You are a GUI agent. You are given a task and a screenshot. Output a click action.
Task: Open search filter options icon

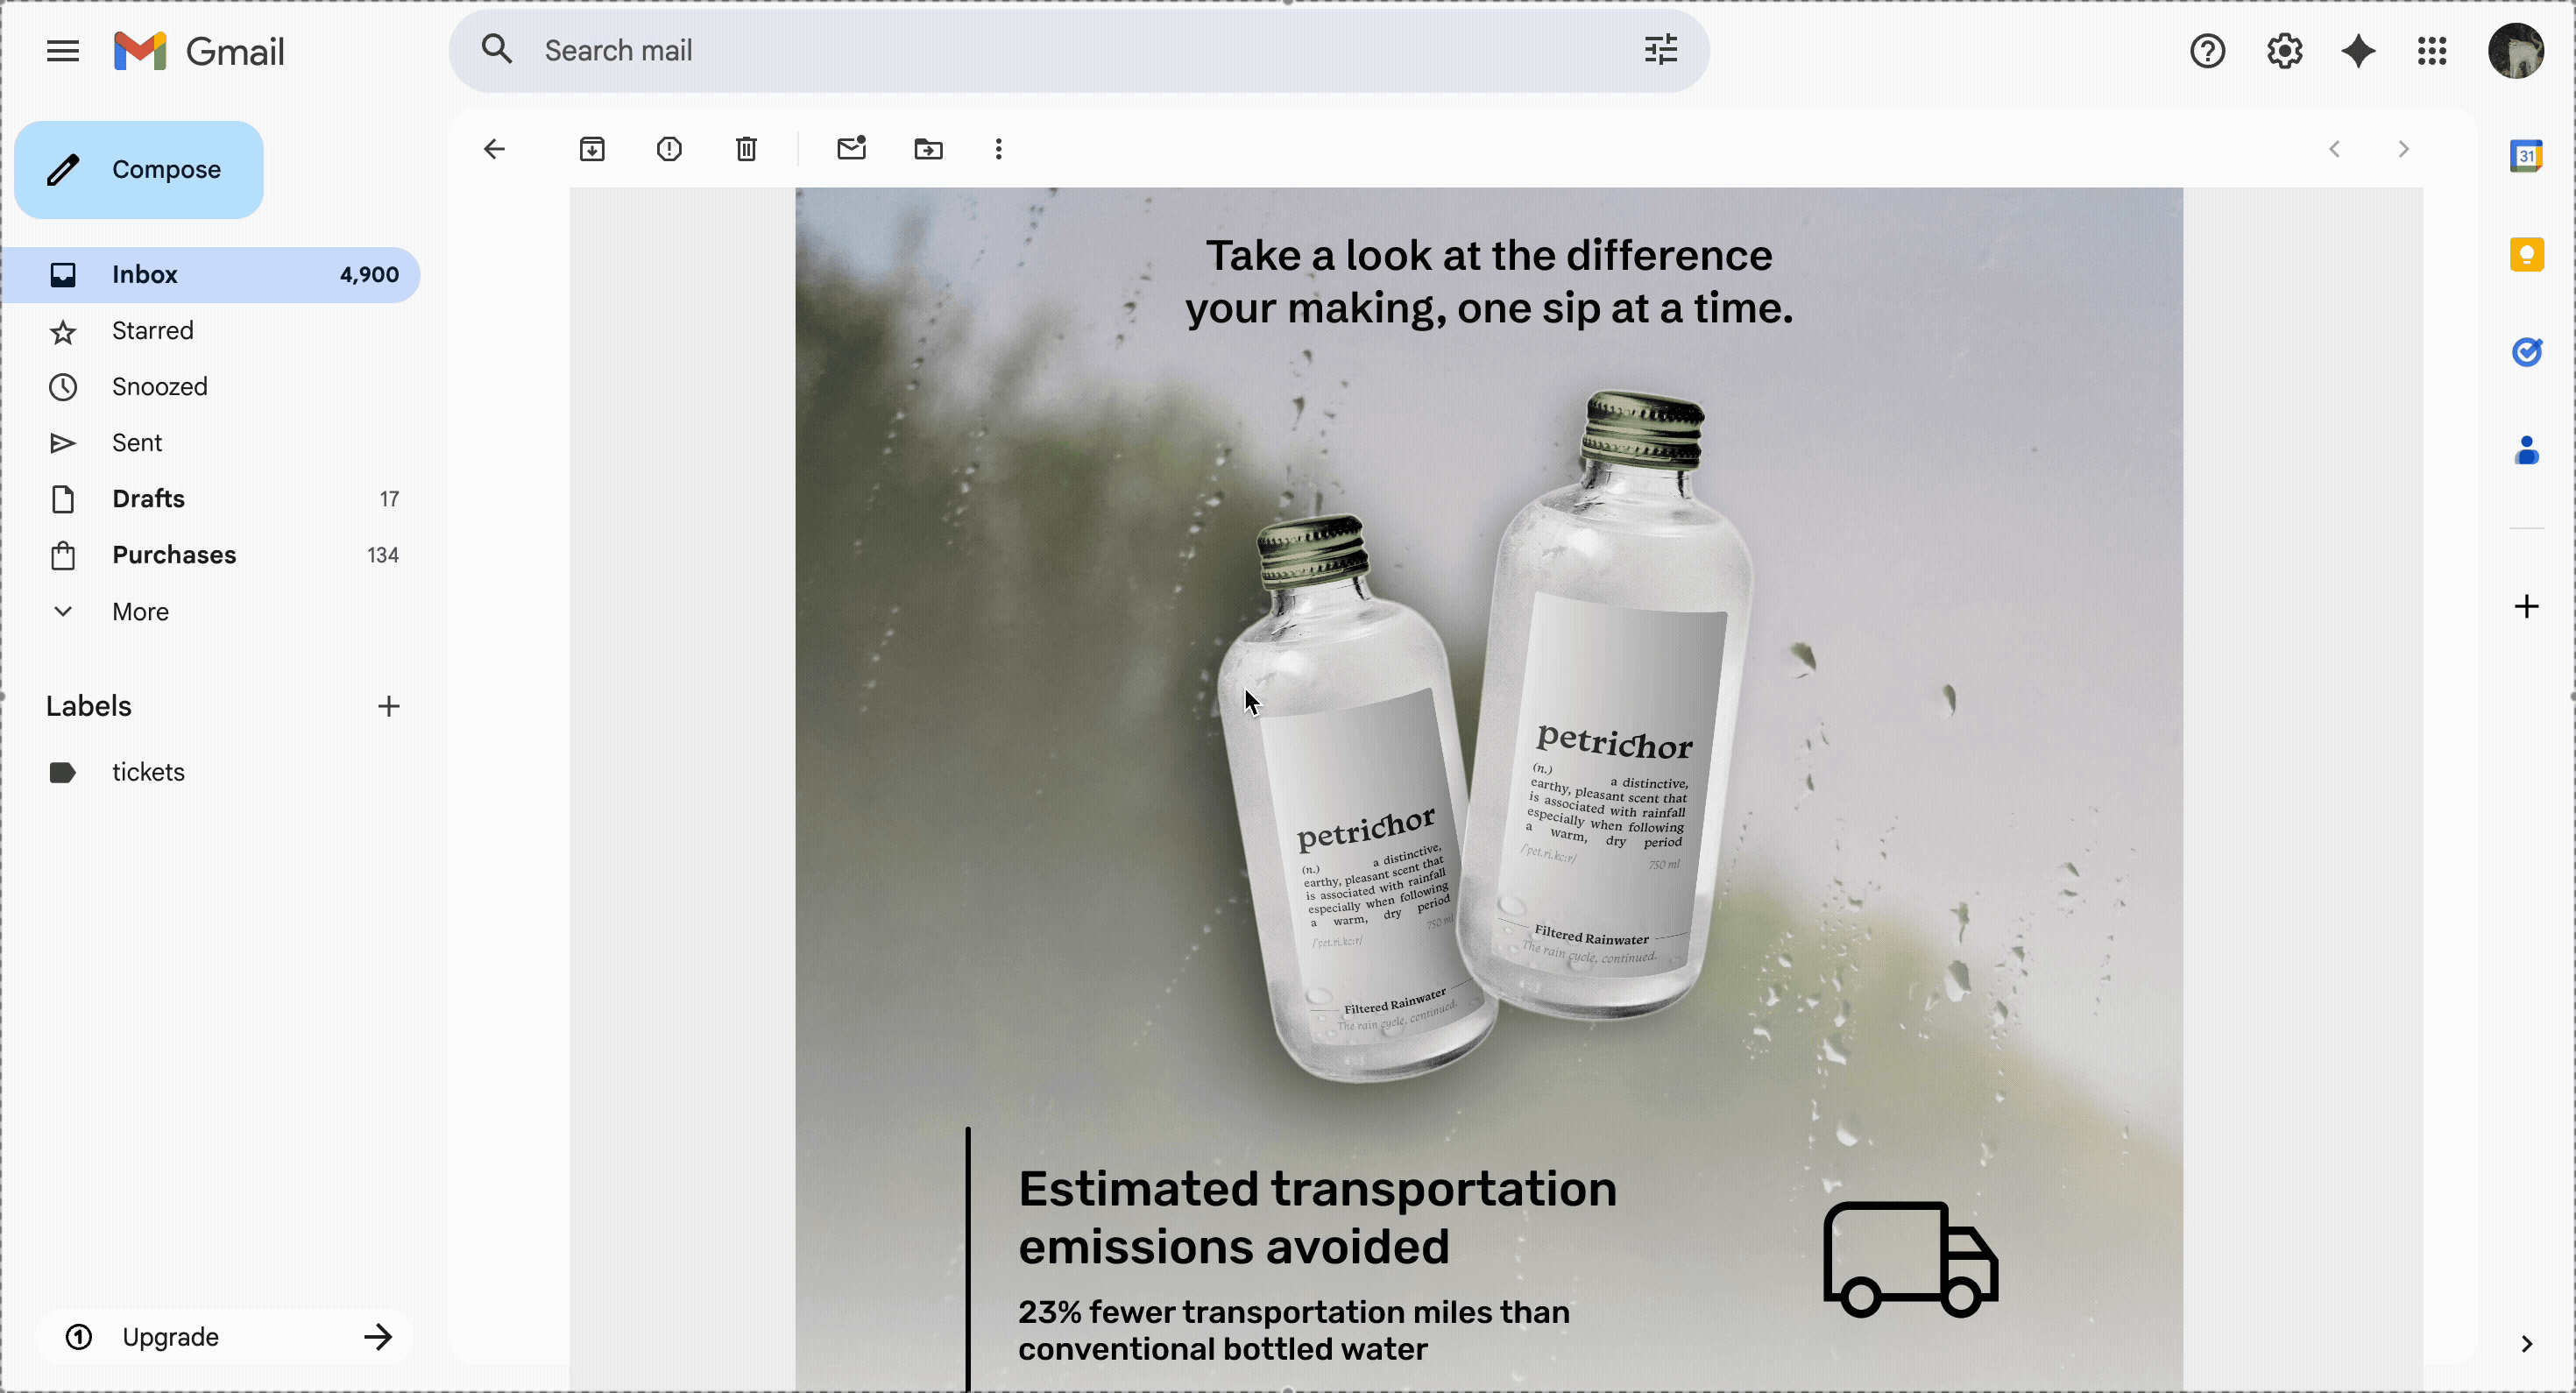click(x=1660, y=50)
